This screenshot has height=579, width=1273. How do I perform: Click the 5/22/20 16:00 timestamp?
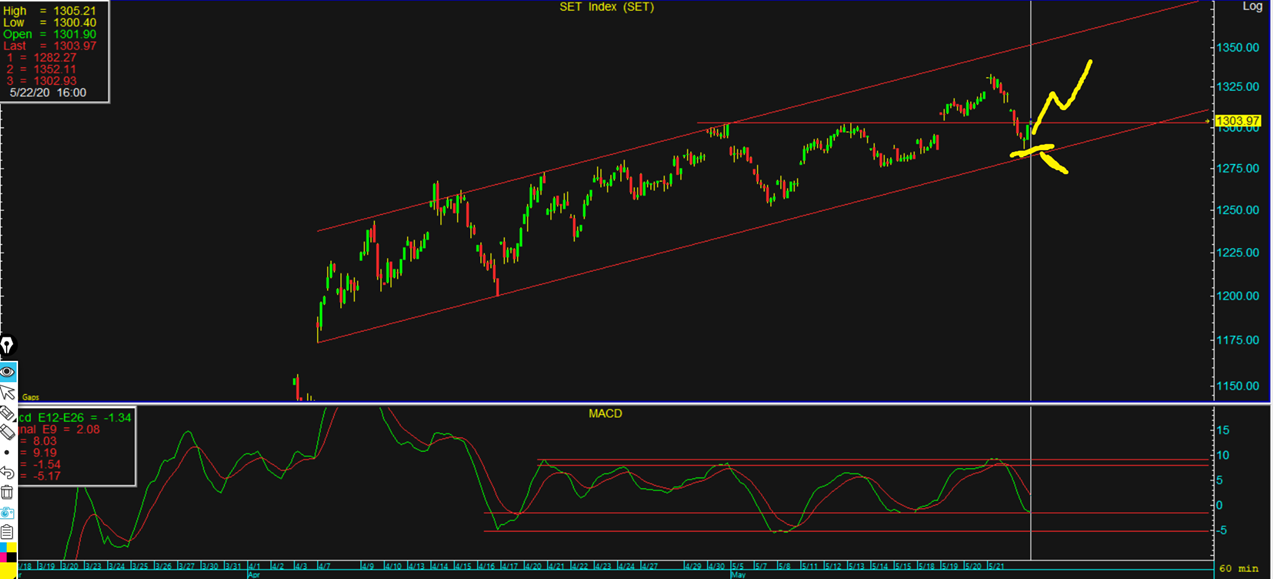[48, 92]
